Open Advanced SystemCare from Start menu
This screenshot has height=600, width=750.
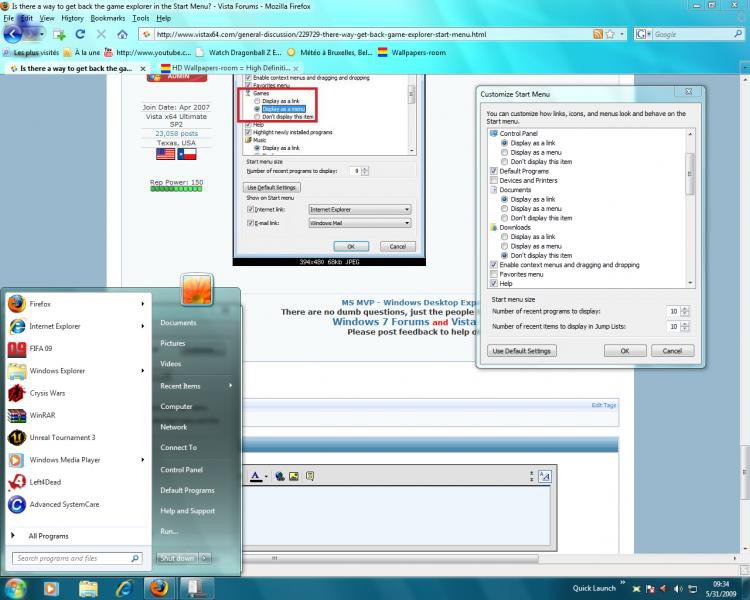[x=77, y=504]
